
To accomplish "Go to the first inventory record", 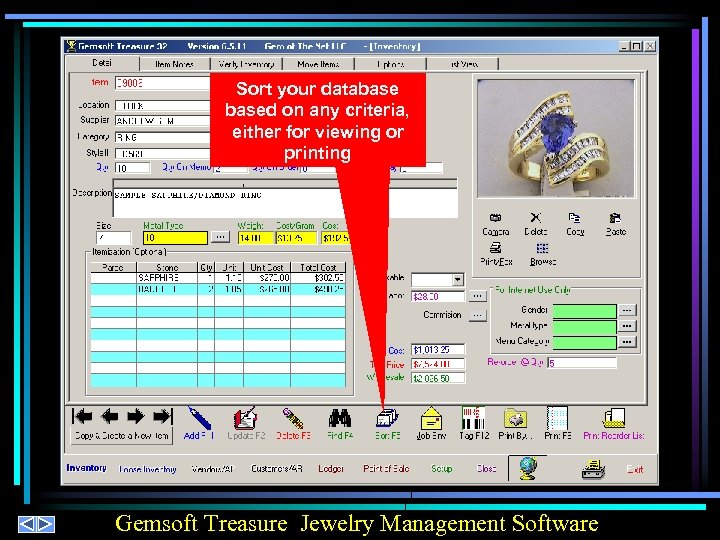I will (83, 416).
